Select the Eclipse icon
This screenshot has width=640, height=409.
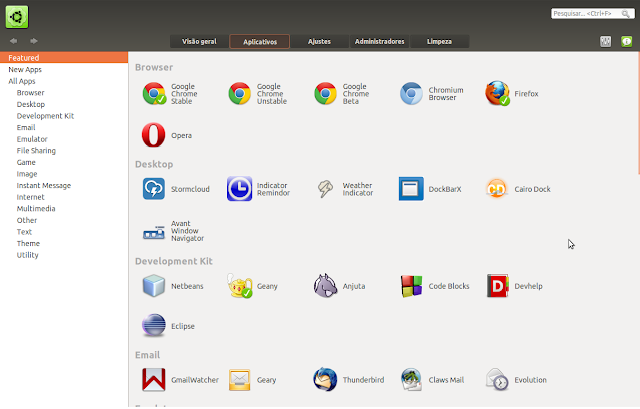154,325
